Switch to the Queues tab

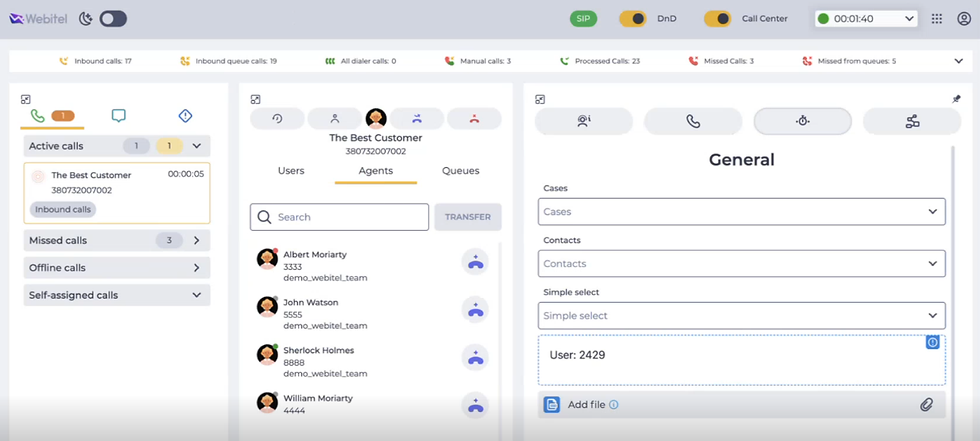click(x=461, y=171)
